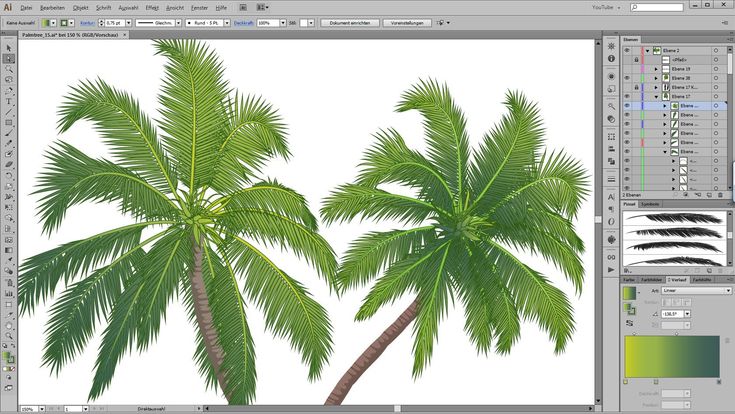Open the gradient angle dropdown
The image size is (735, 414).
(688, 314)
